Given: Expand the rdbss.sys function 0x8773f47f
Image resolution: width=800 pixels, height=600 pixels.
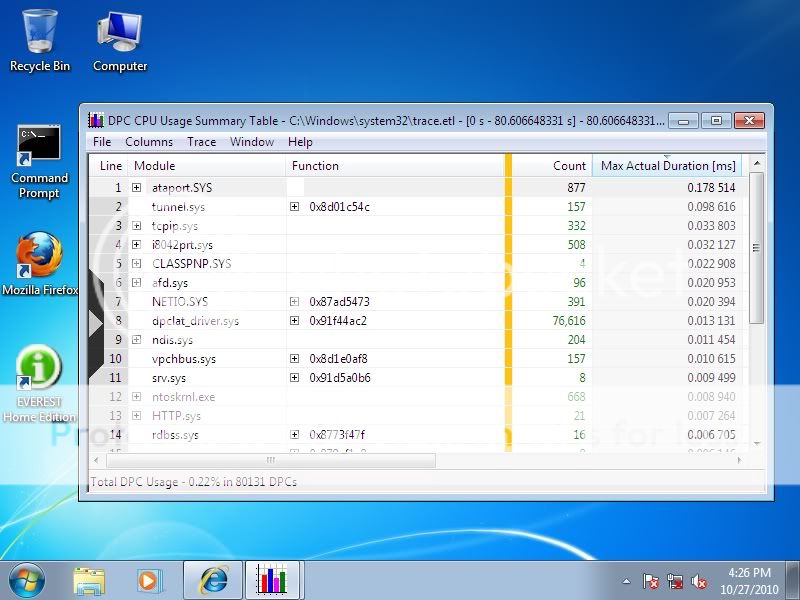Looking at the screenshot, I should point(294,435).
